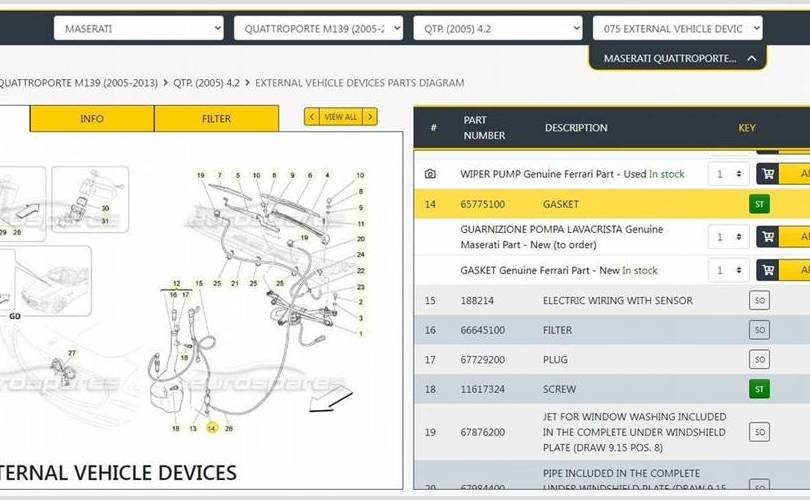Open the MASERATI make dropdown
810x500 pixels.
(x=138, y=29)
